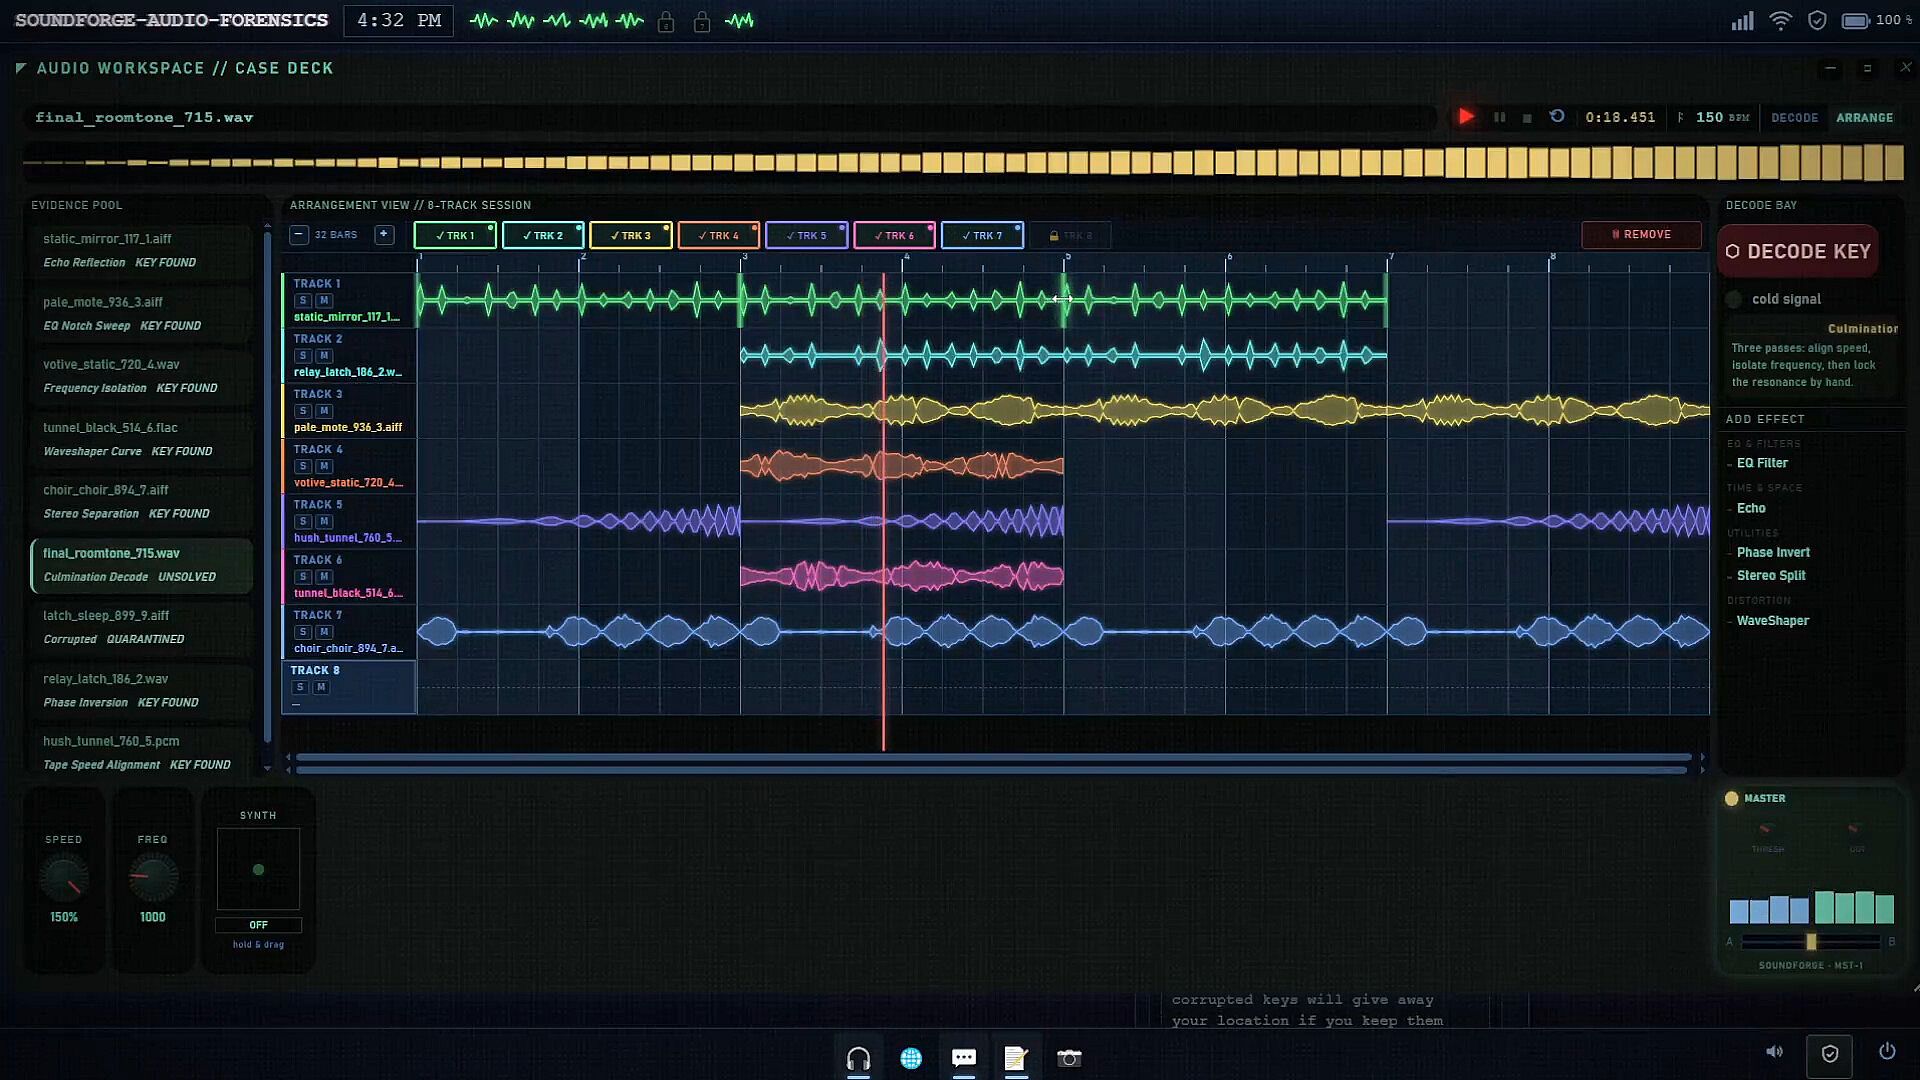Toggle the TRK 4 checkbox chip
This screenshot has height=1080, width=1920.
[718, 236]
